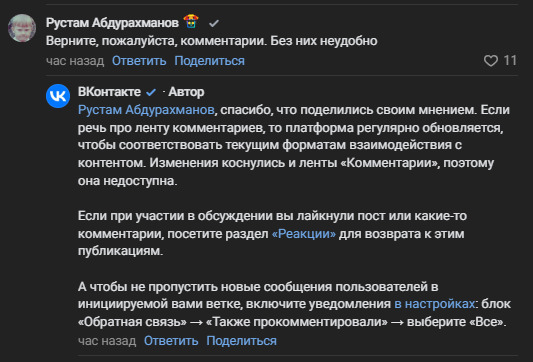Viewport: 533px width, 362px height.
Task: Open the blue mention Рустам Абдурахманов in reply
Action: pos(146,110)
